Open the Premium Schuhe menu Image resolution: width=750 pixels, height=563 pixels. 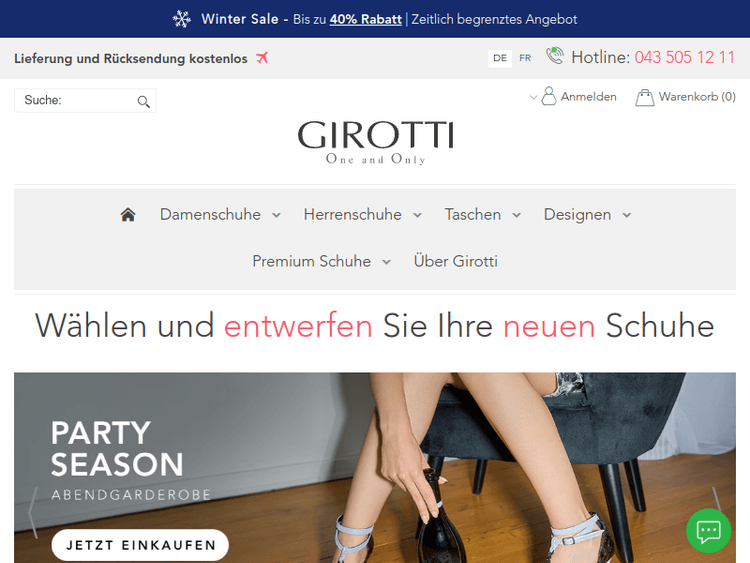(x=311, y=261)
